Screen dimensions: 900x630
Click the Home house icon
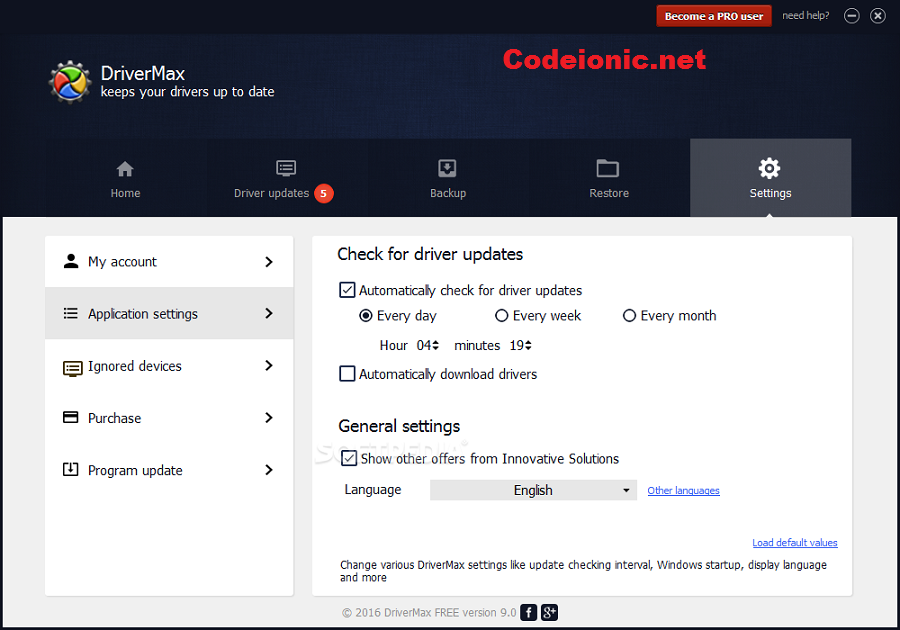125,169
